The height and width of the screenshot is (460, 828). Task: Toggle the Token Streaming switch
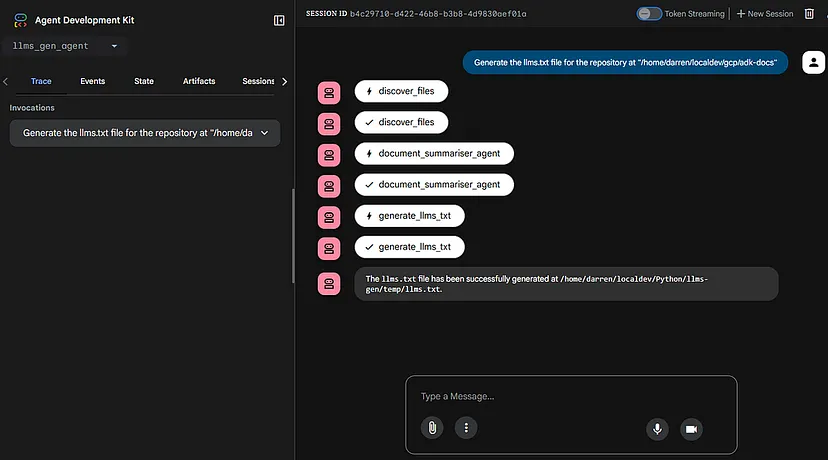650,14
